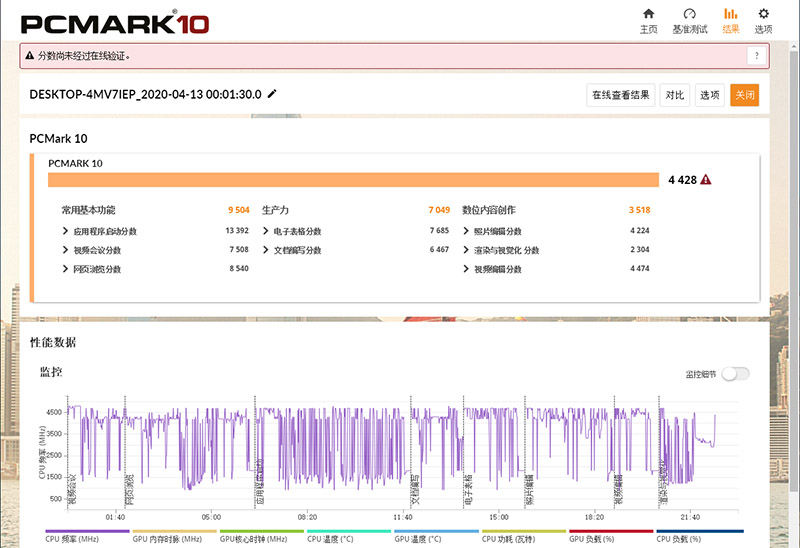This screenshot has height=548, width=800.
Task: Click the 2 304 score value
Action: [x=640, y=250]
